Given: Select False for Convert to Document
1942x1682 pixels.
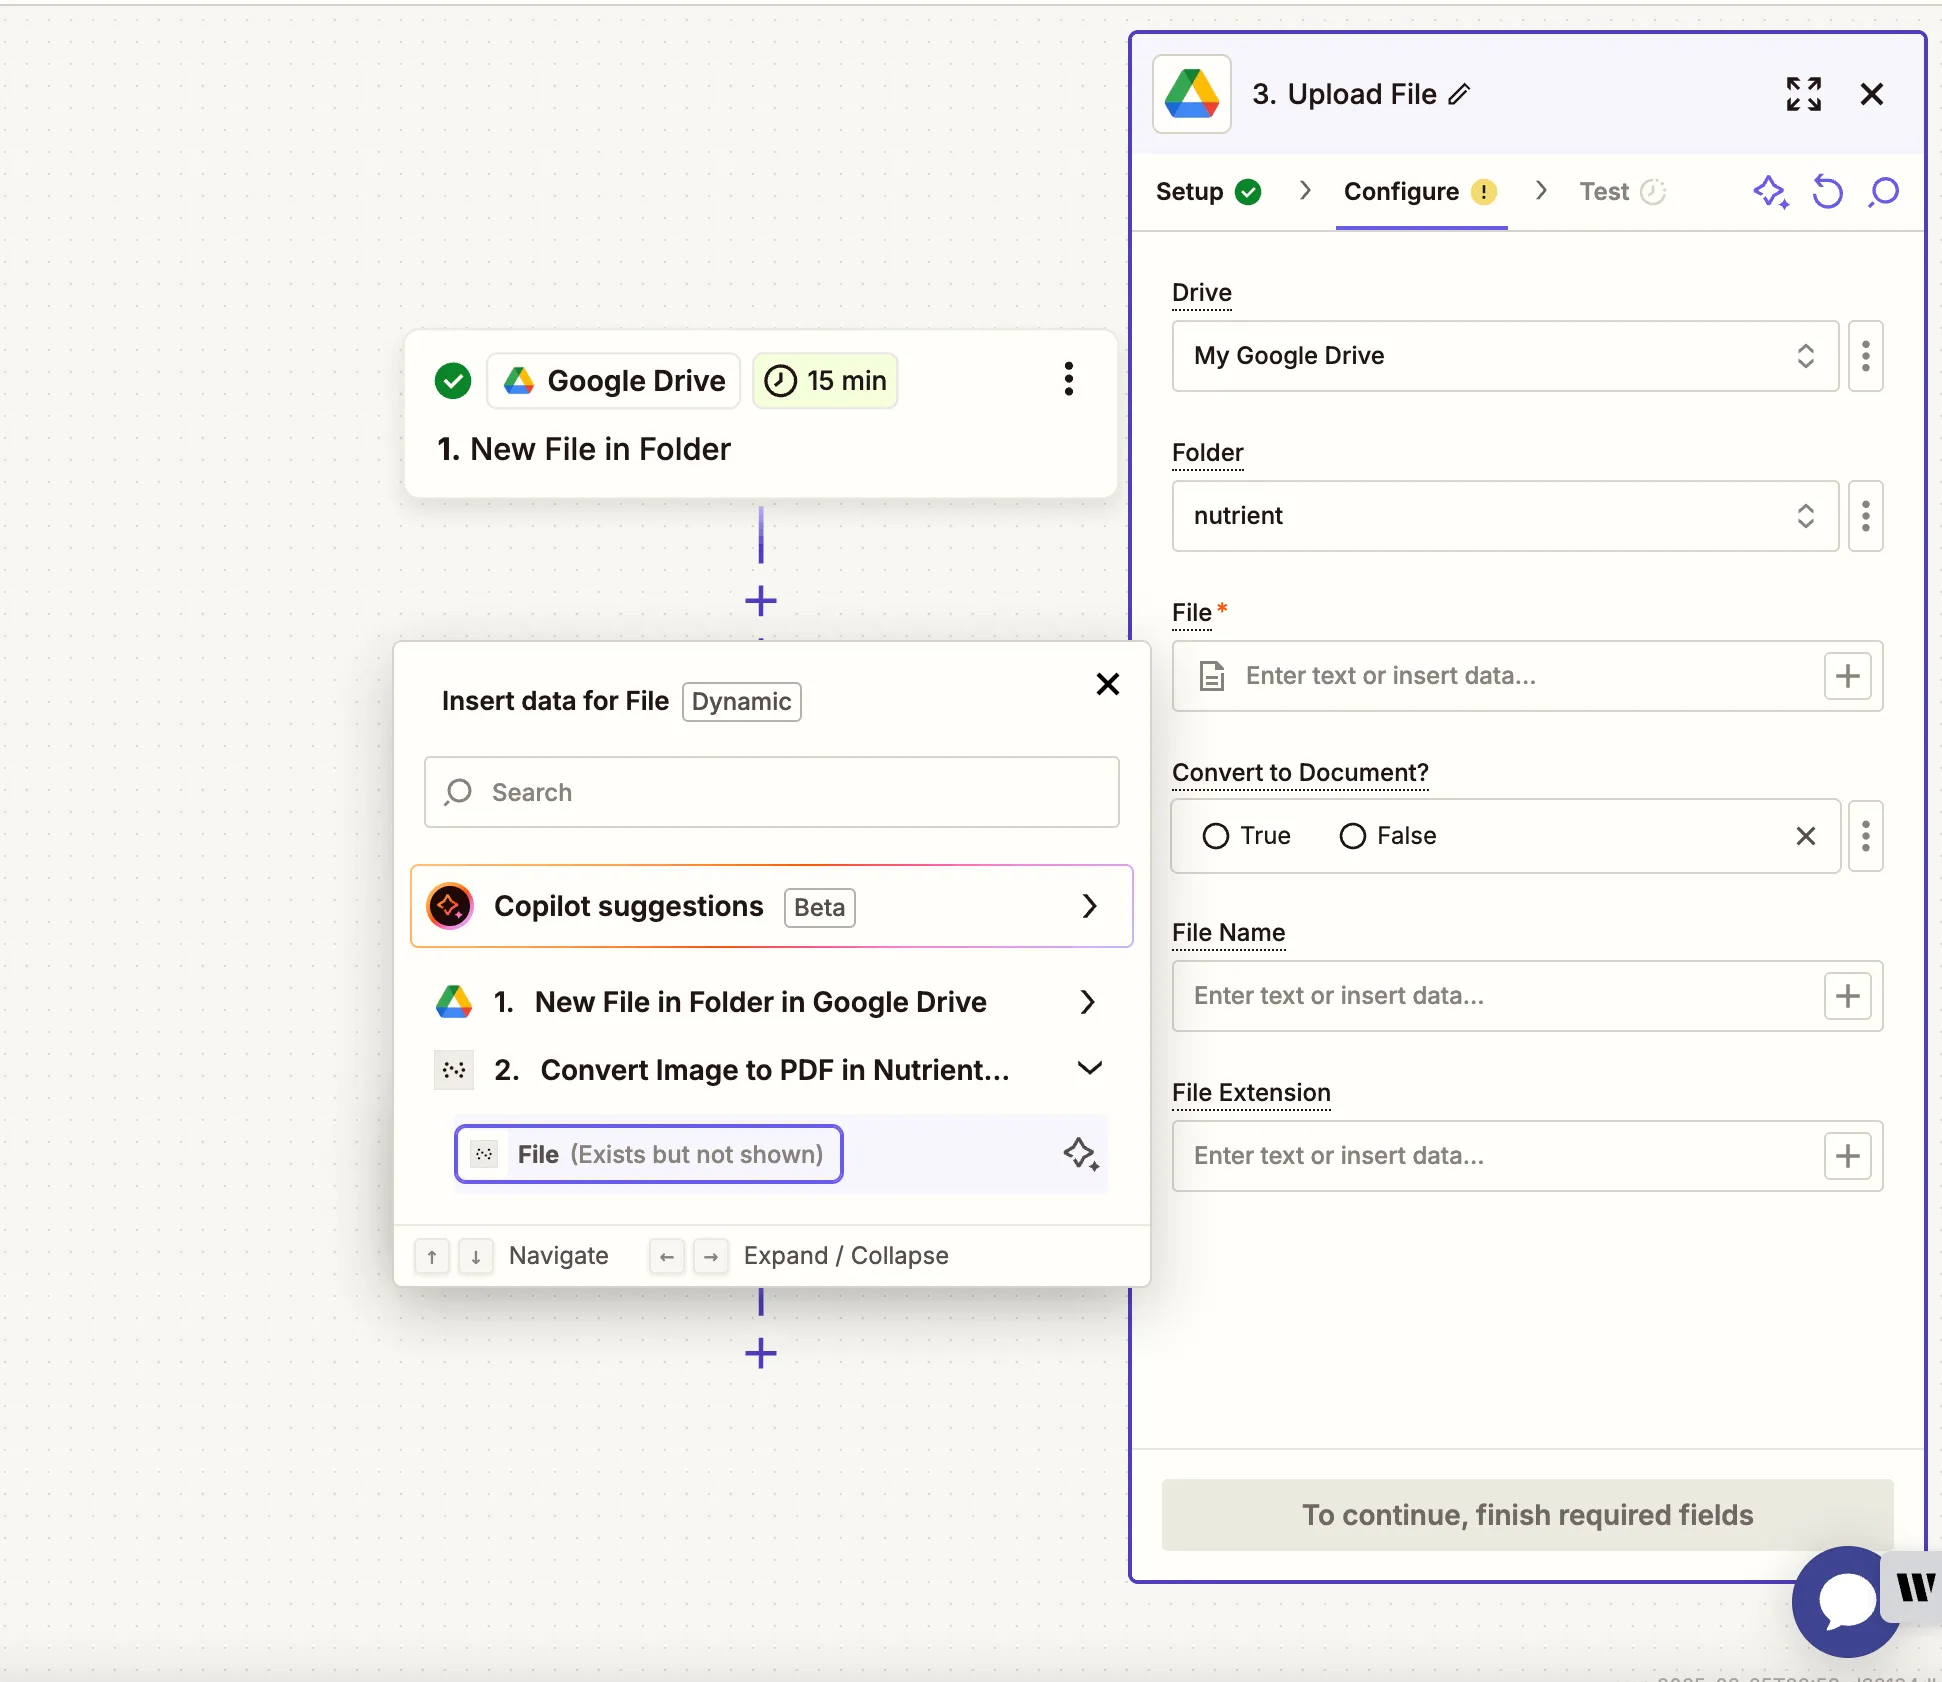Looking at the screenshot, I should coord(1352,836).
